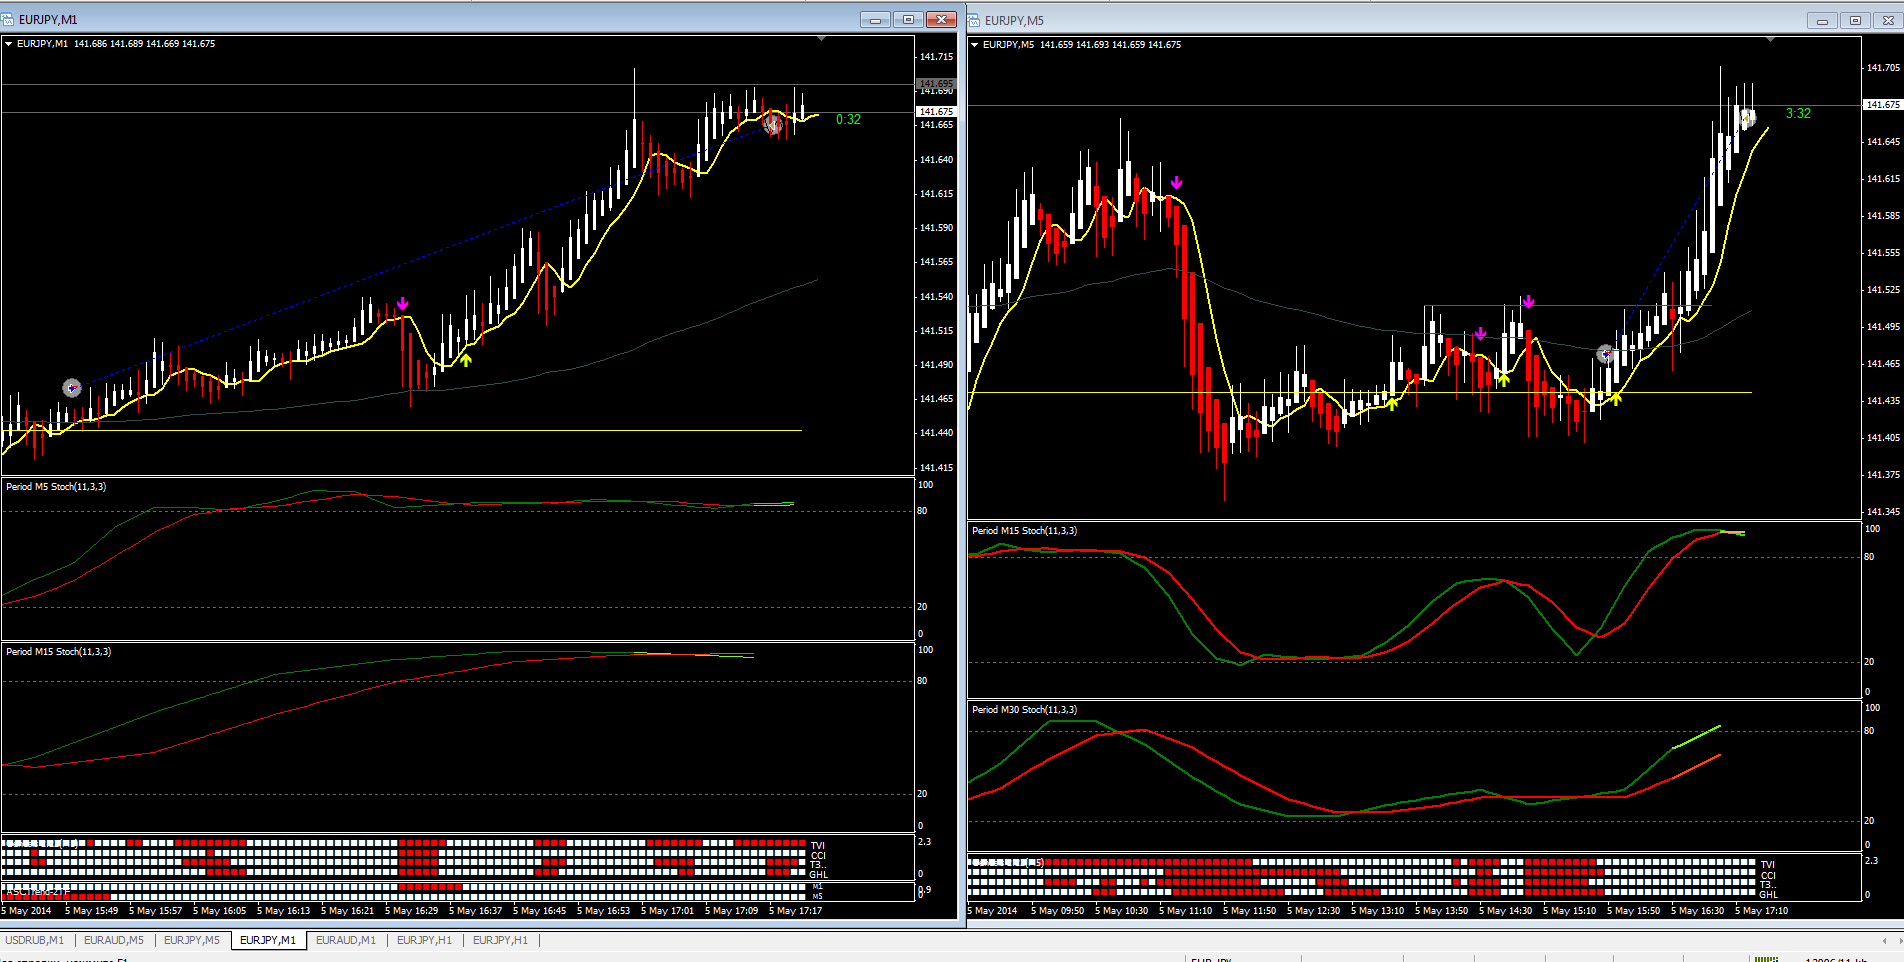
Task: Click the GHL row label in M5 window
Action: pyautogui.click(x=1768, y=895)
